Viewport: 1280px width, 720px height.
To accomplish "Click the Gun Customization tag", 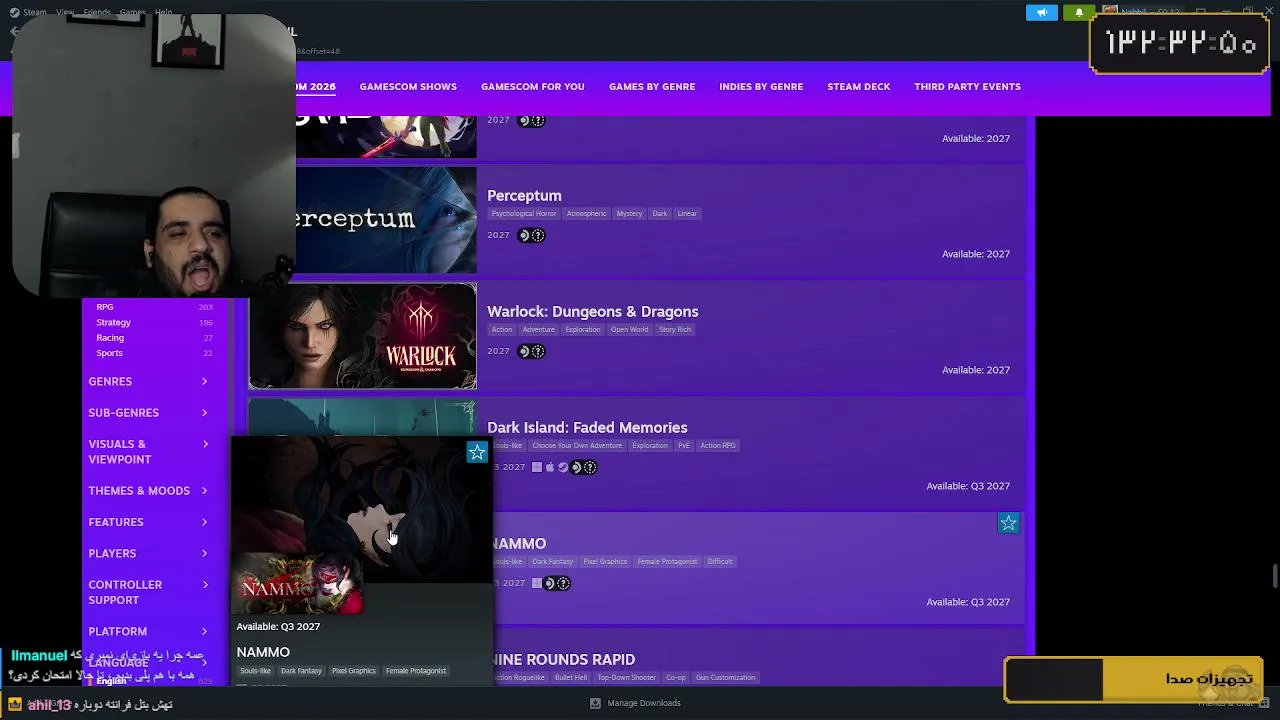I will [726, 678].
